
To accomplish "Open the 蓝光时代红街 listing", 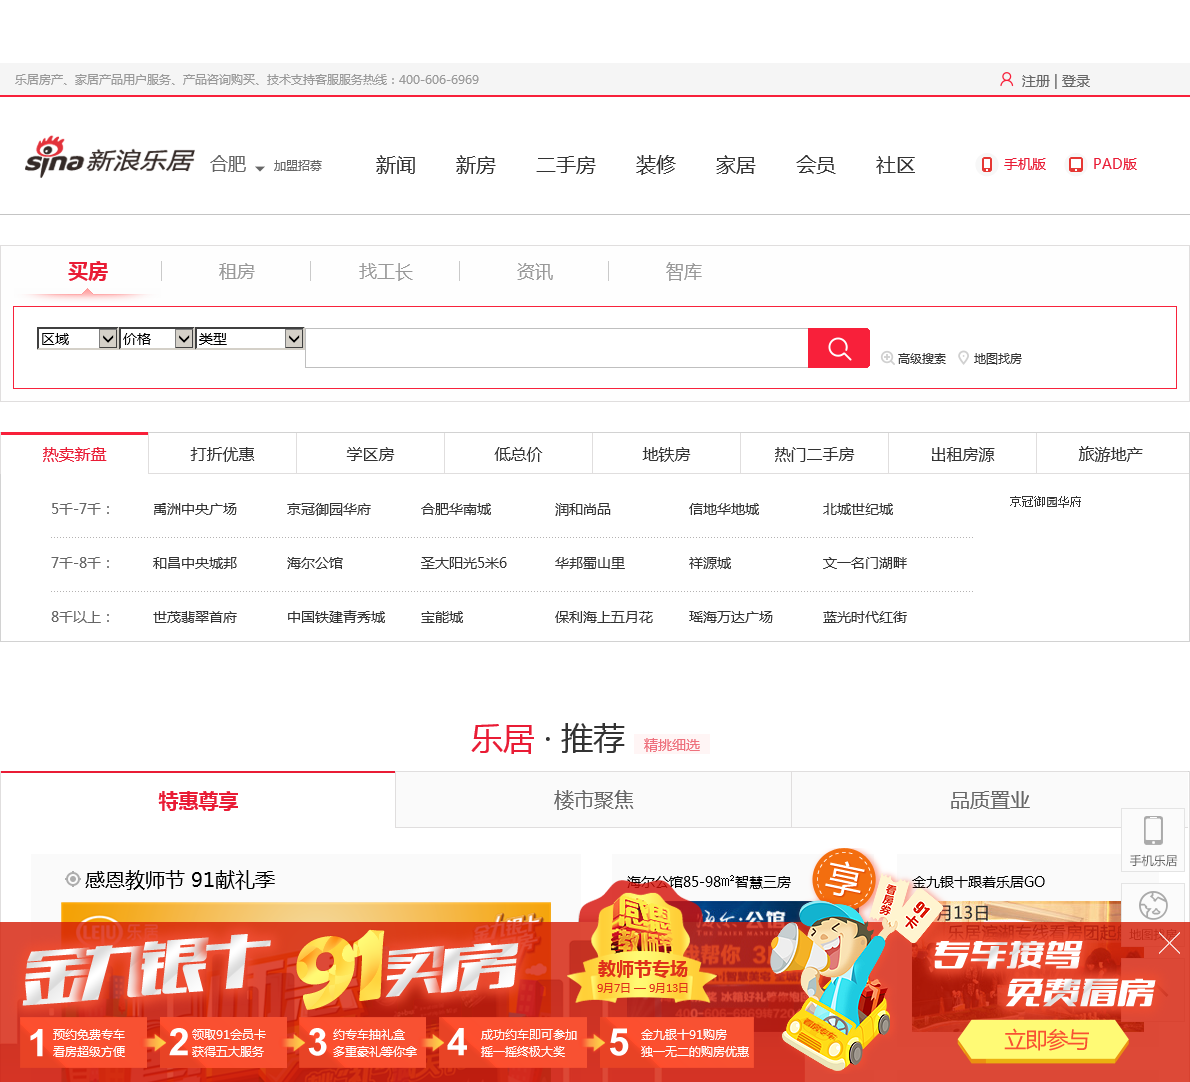I will (864, 617).
